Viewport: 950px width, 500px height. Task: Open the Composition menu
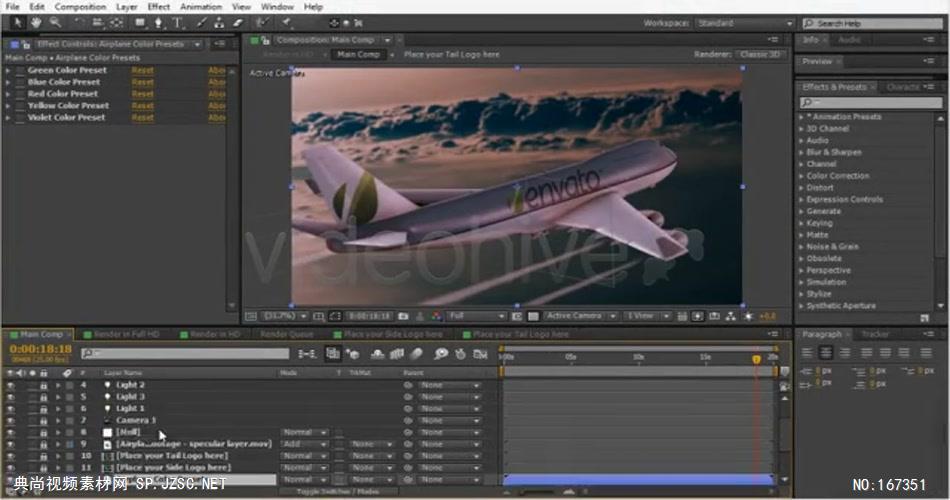(x=80, y=6)
